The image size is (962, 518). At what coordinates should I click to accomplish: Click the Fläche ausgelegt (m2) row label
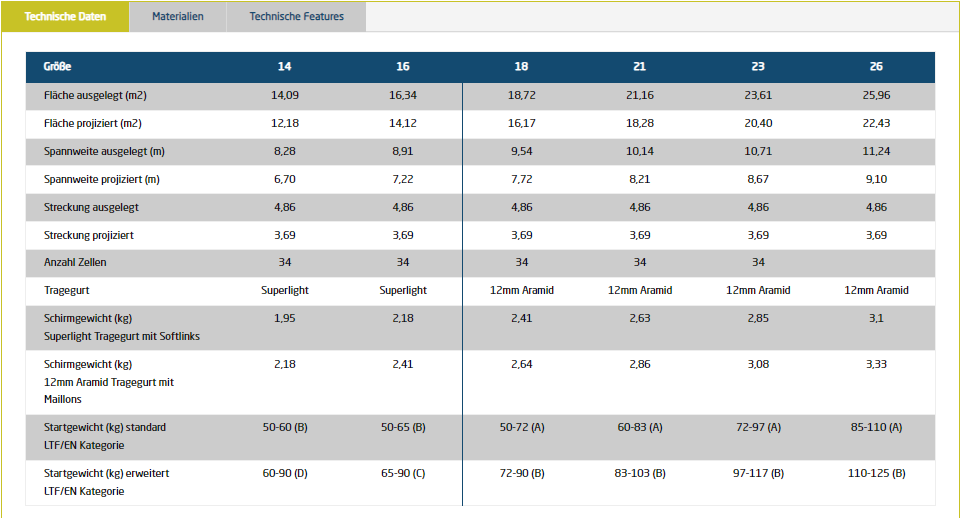click(x=96, y=96)
